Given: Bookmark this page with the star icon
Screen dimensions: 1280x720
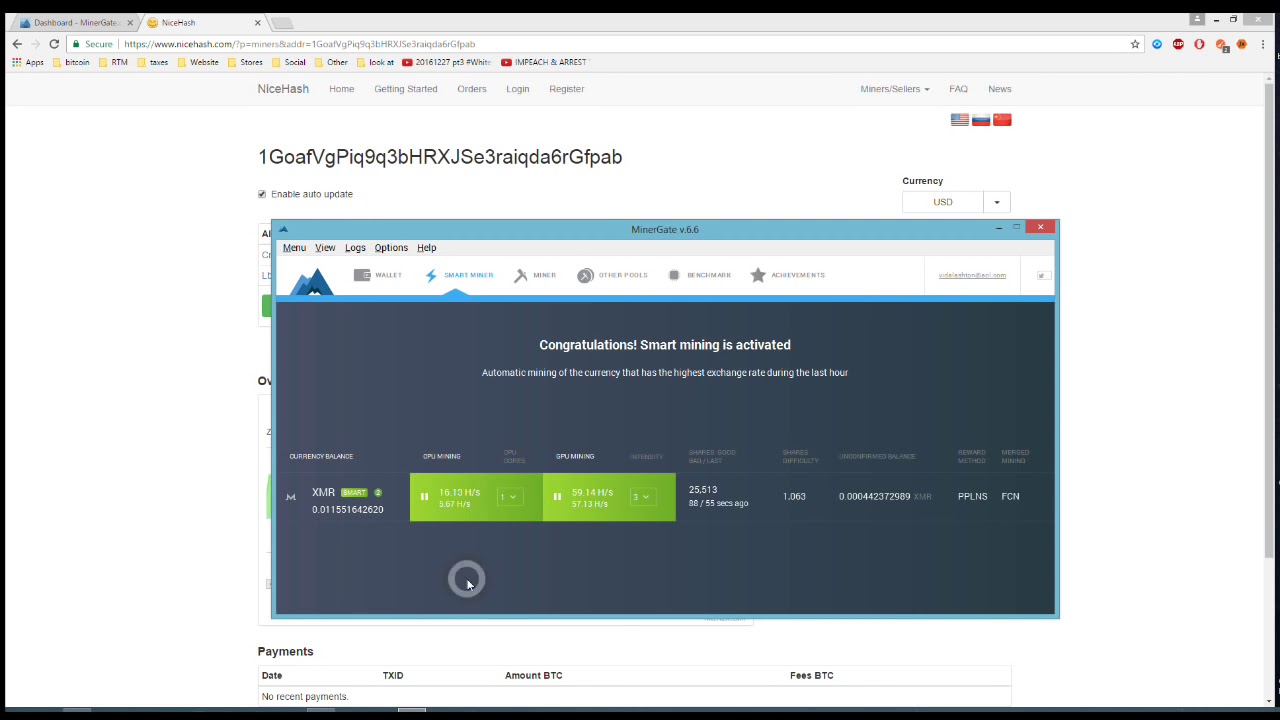Looking at the screenshot, I should click(1135, 44).
